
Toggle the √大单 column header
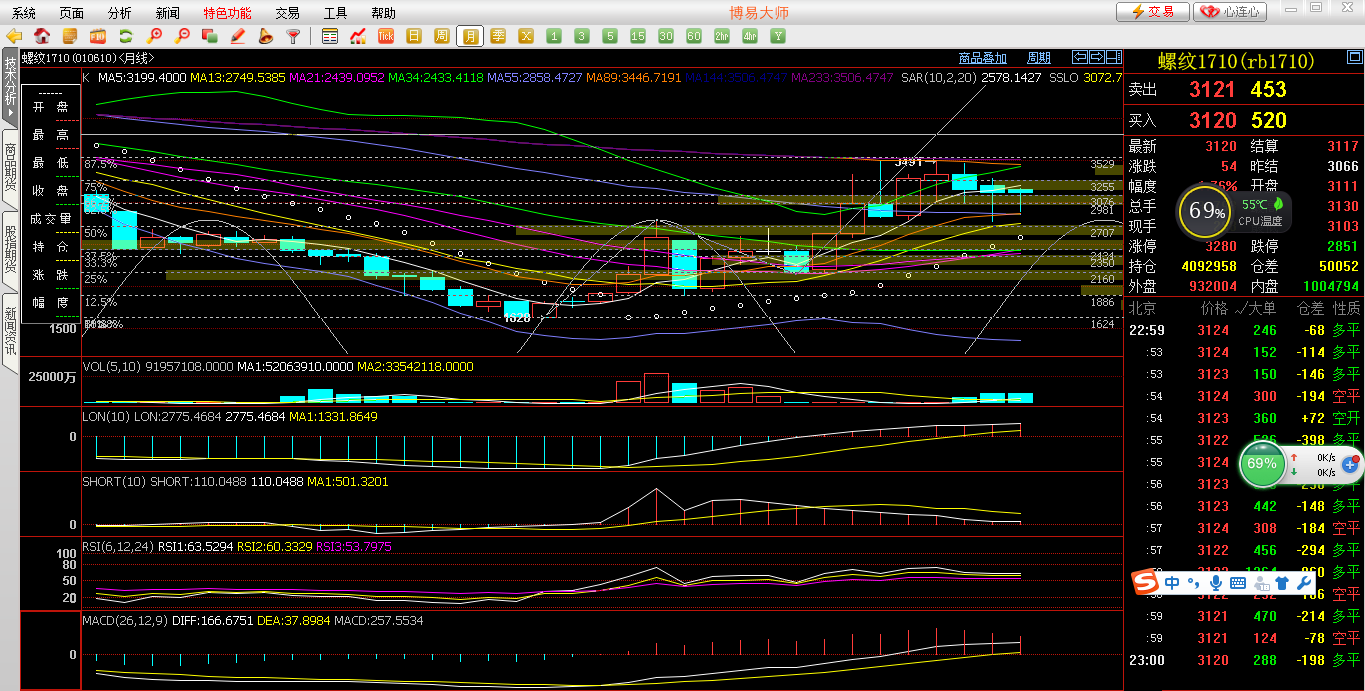tap(1255, 309)
